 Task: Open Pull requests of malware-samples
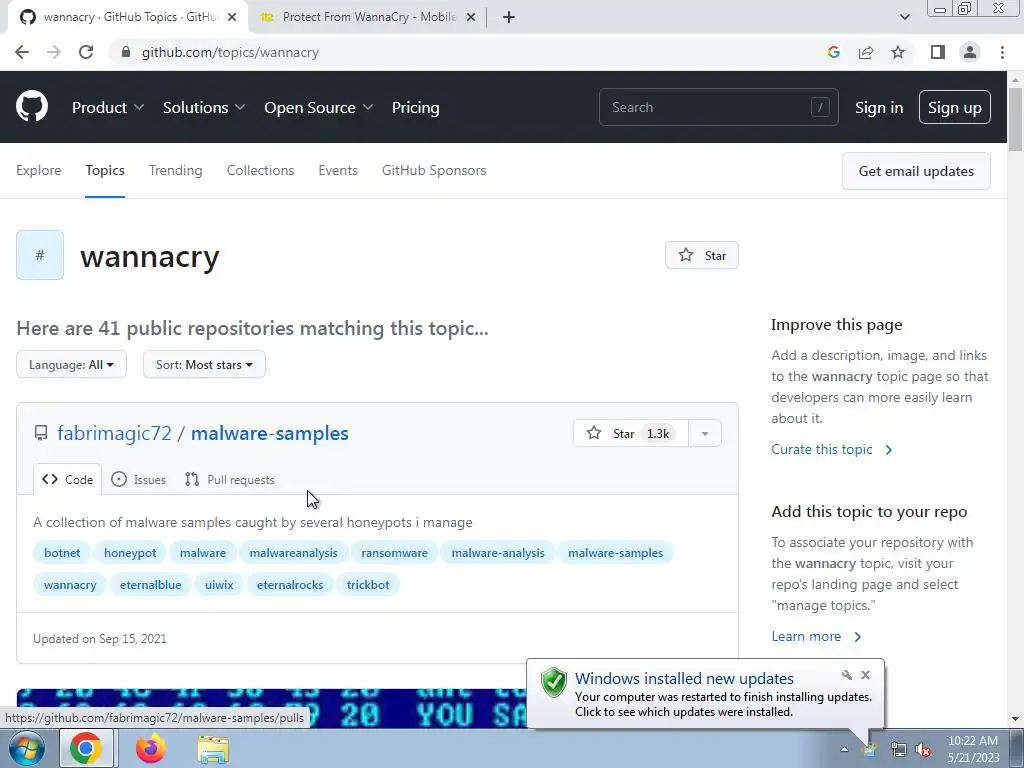point(230,479)
